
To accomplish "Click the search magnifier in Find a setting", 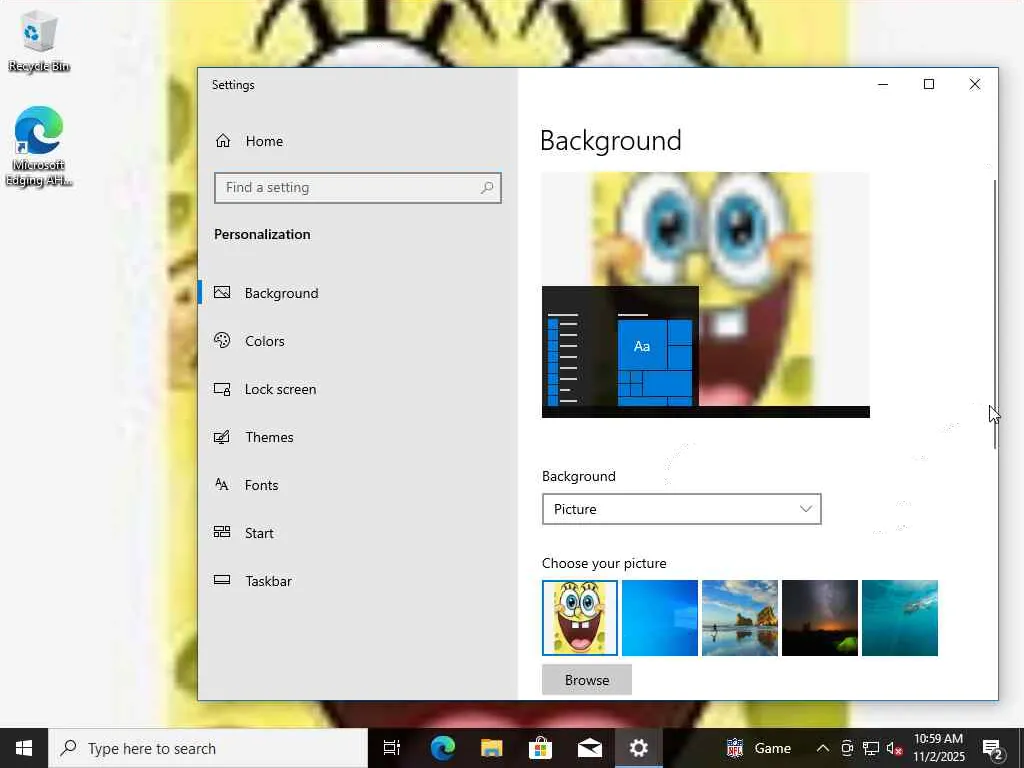I will [x=487, y=187].
